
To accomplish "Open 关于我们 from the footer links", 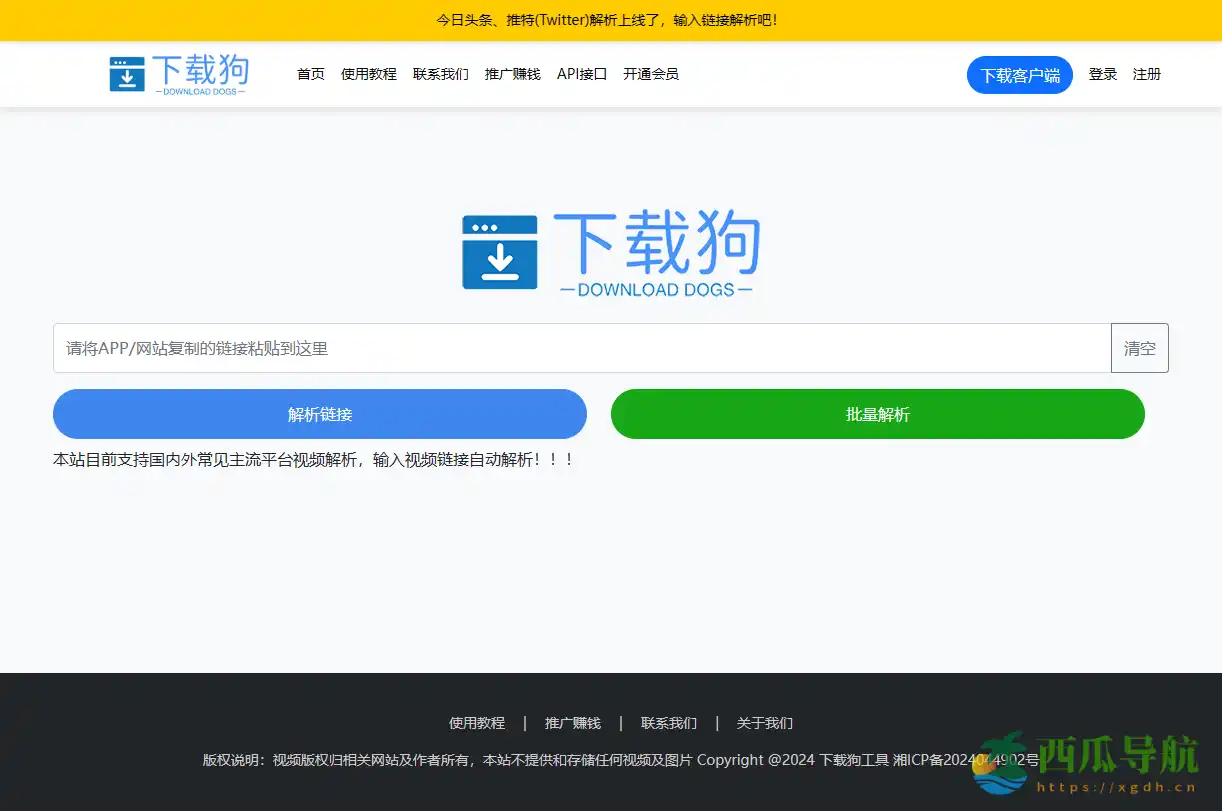I will [x=764, y=722].
